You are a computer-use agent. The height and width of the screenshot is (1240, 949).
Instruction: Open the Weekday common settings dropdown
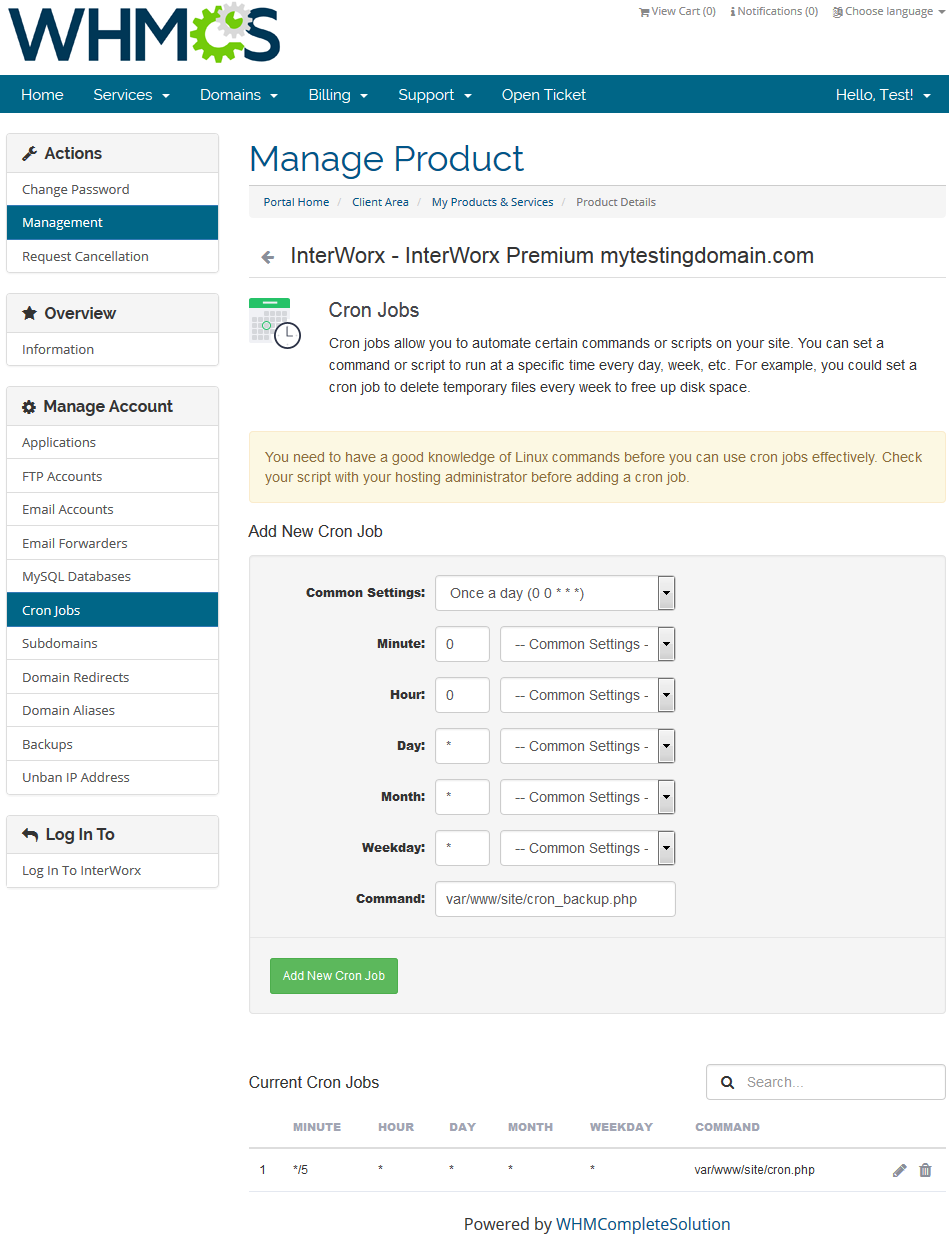click(x=587, y=848)
